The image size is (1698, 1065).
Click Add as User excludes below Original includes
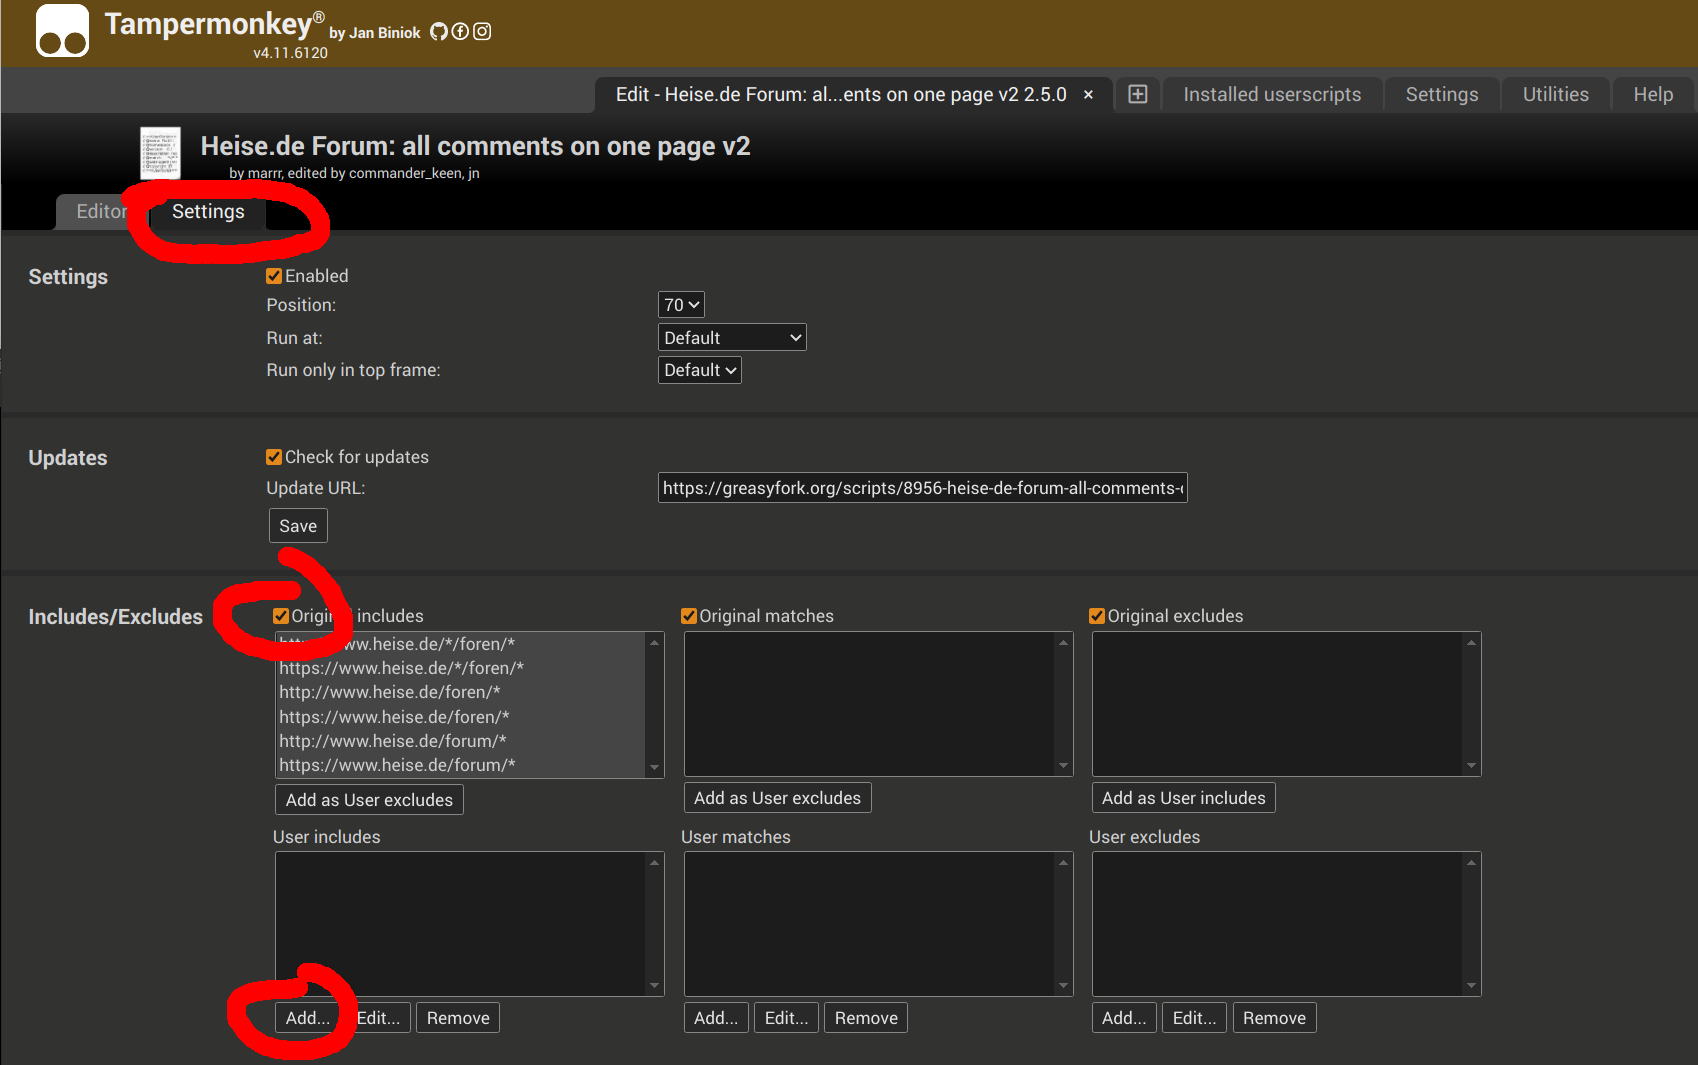point(368,799)
